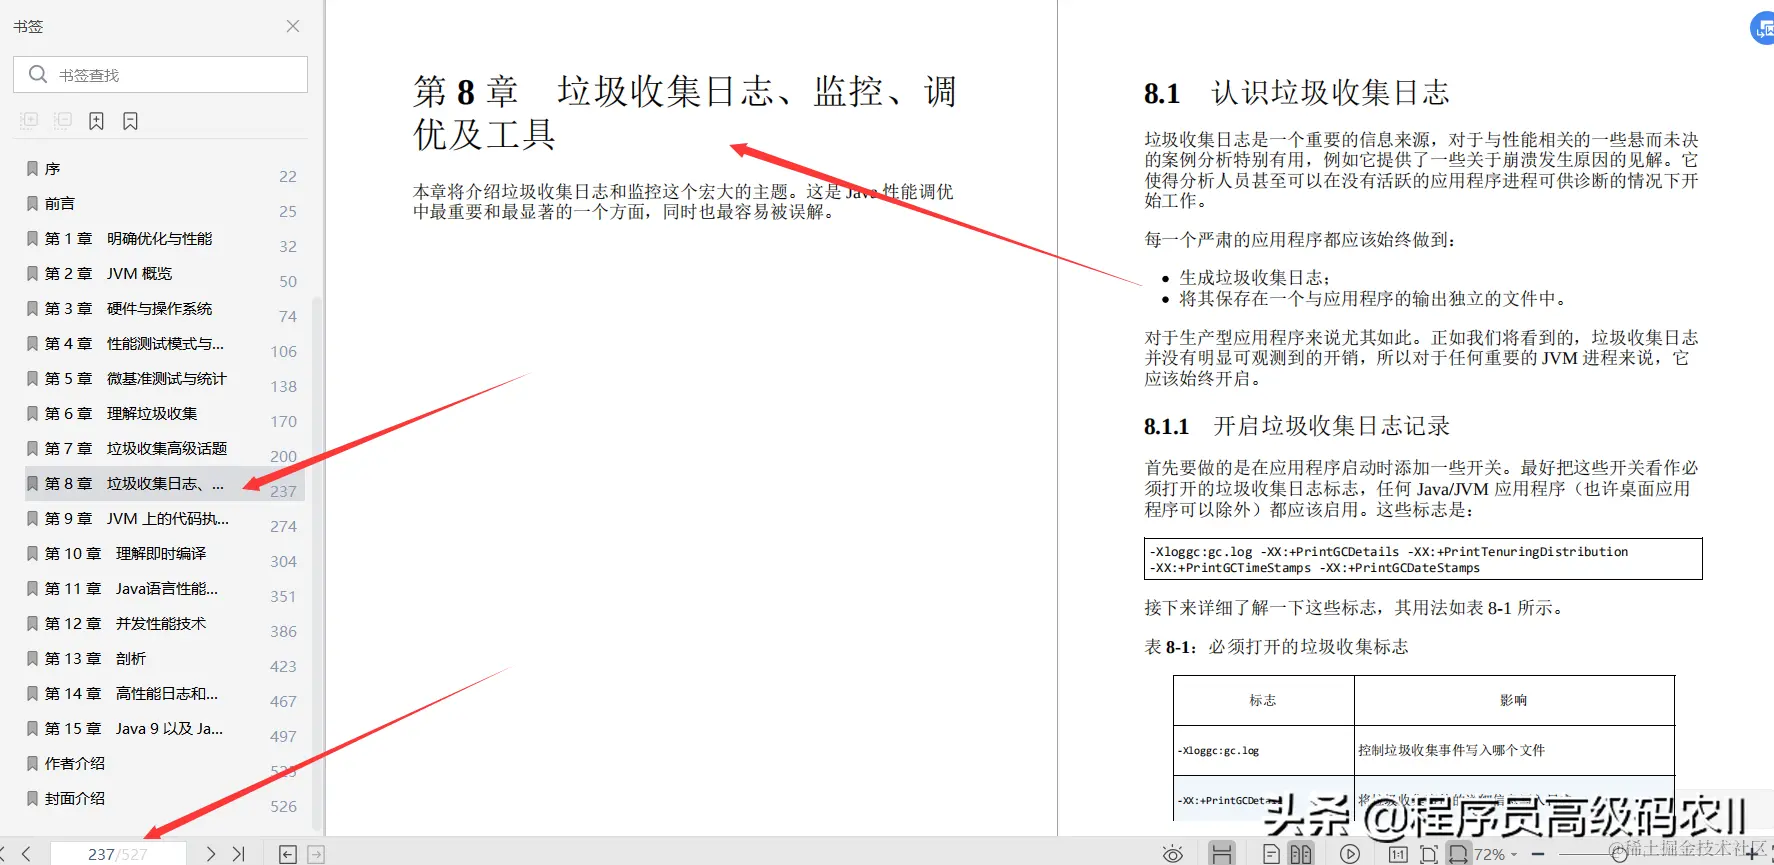Go forward to next view
Image resolution: width=1774 pixels, height=865 pixels.
(316, 854)
